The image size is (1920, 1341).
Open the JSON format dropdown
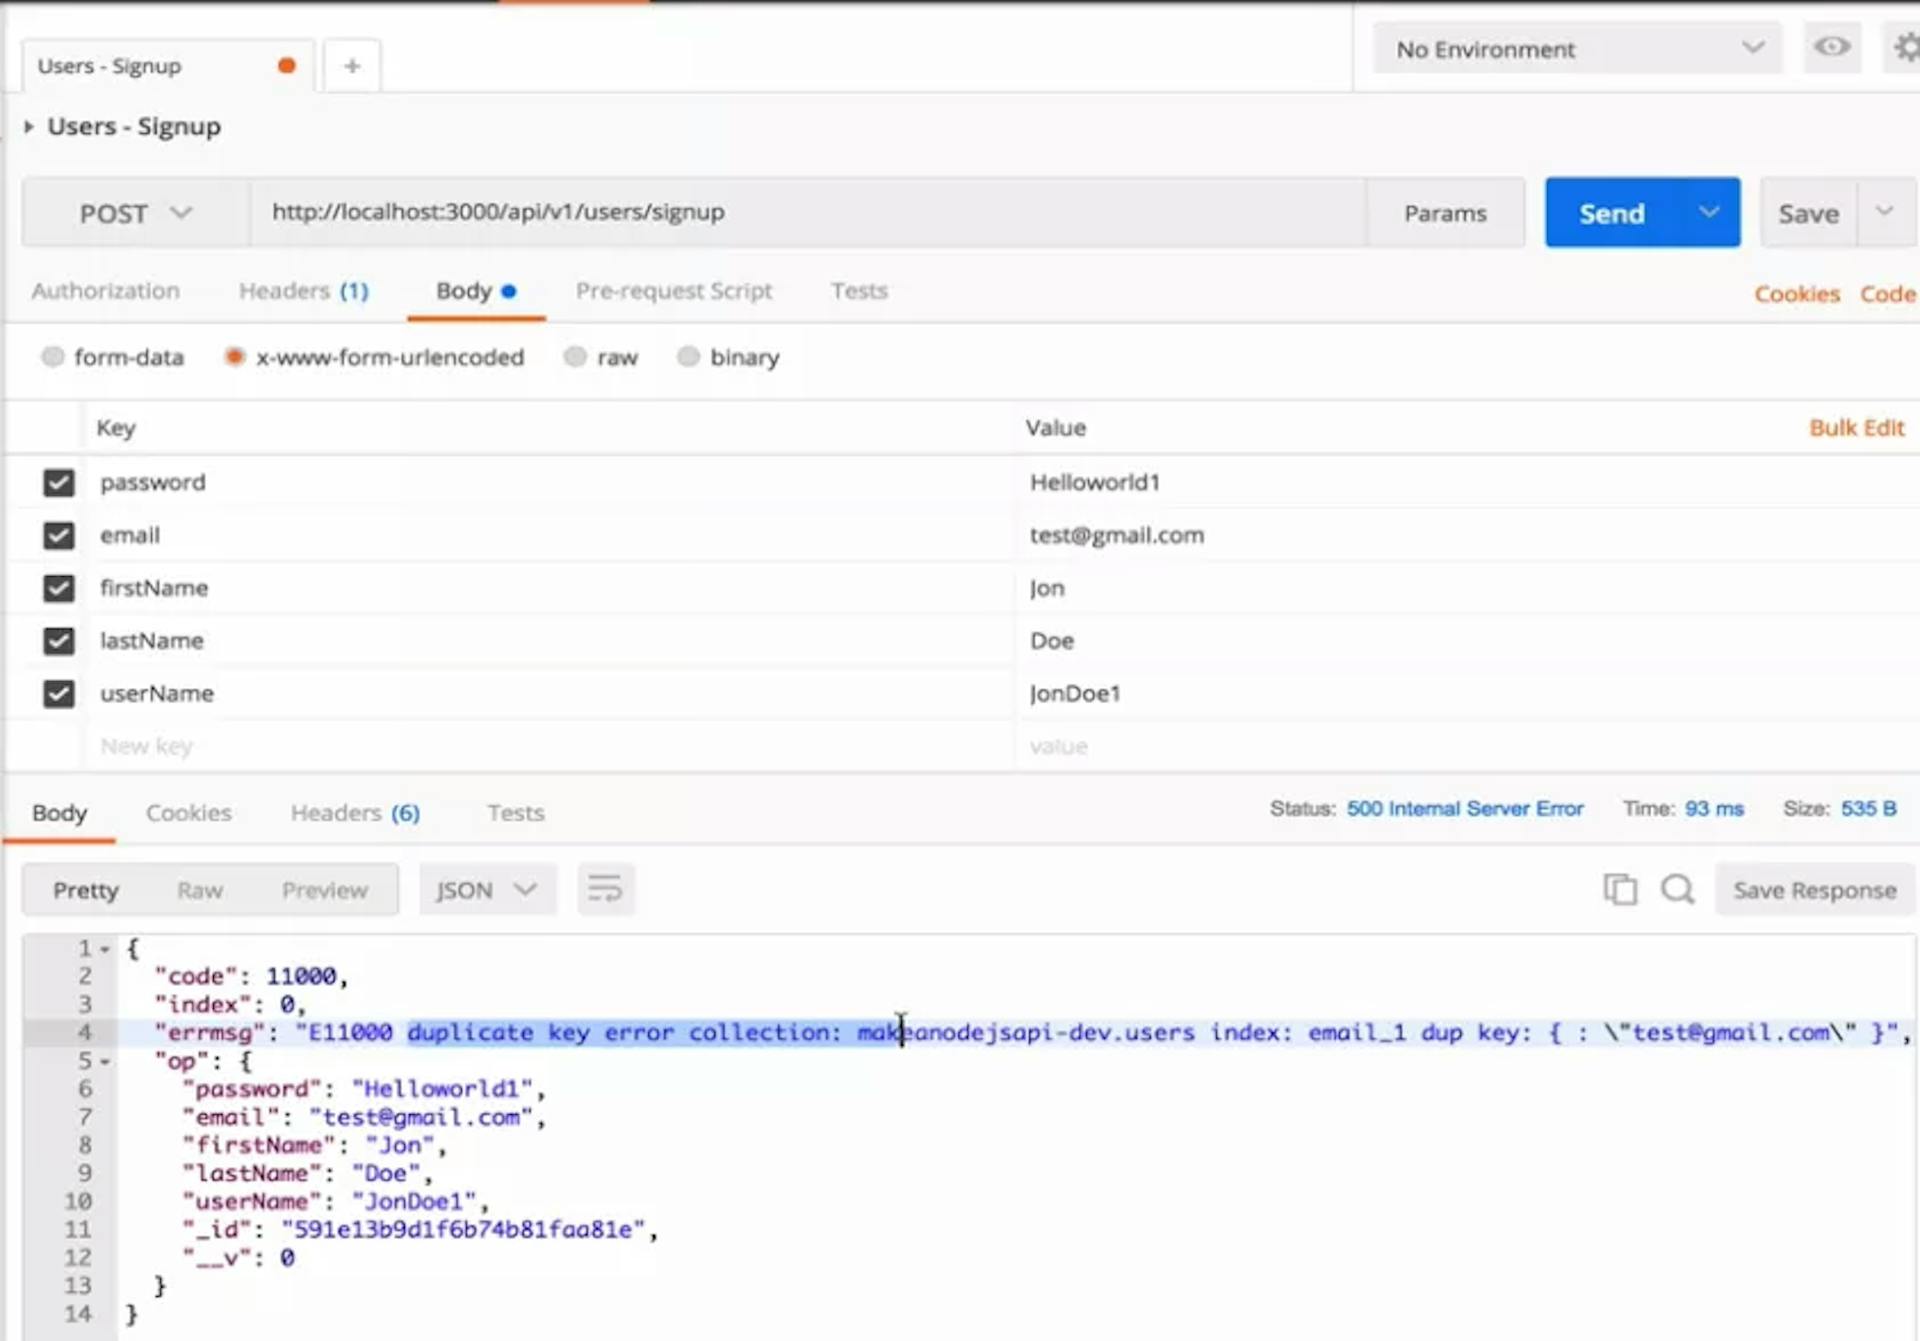coord(486,889)
